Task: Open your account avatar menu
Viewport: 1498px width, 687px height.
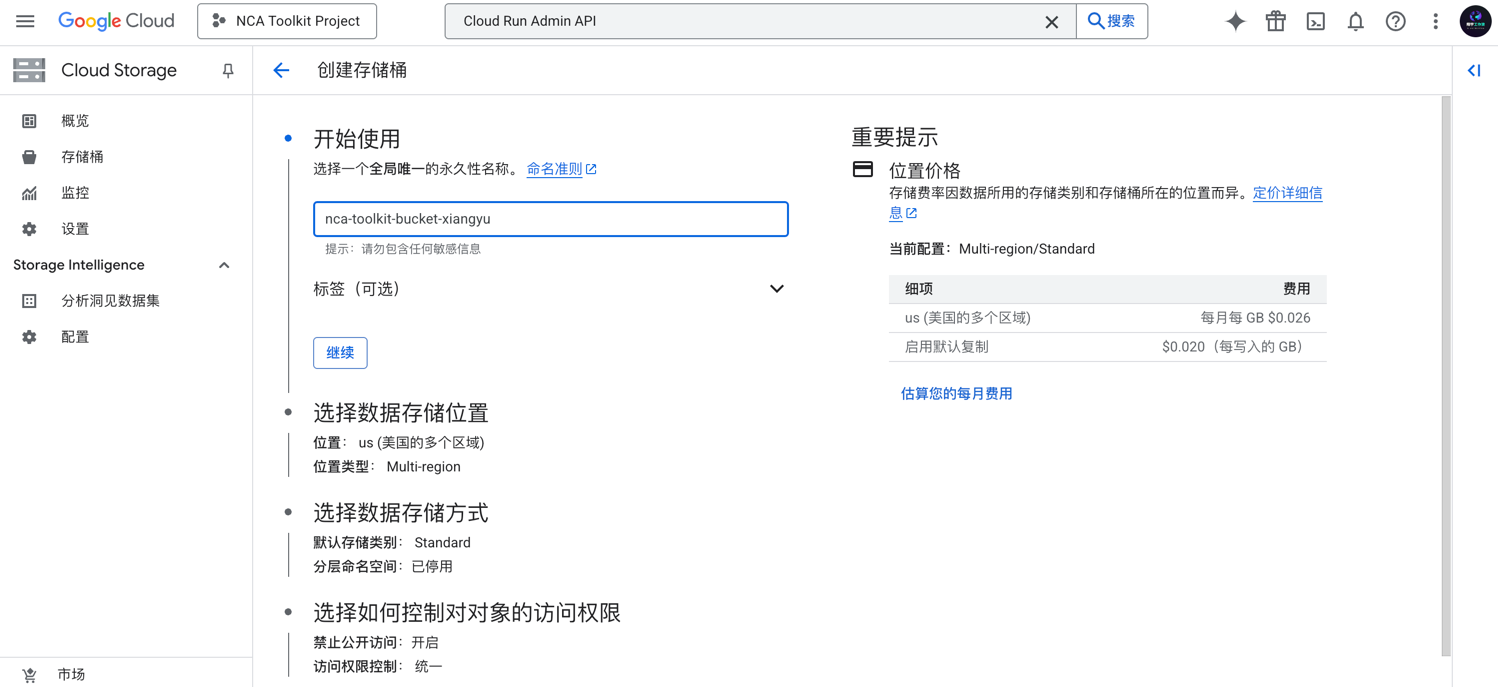Action: click(x=1475, y=20)
